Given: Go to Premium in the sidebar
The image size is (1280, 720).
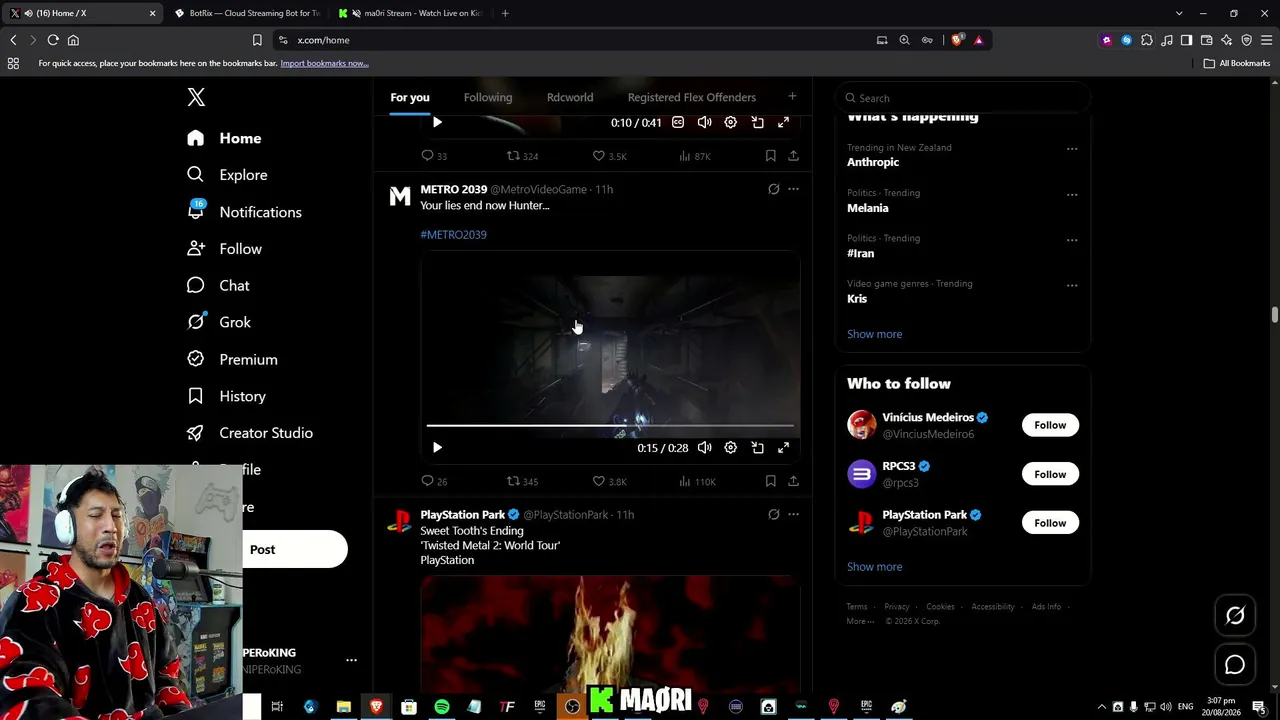Looking at the screenshot, I should [232, 359].
